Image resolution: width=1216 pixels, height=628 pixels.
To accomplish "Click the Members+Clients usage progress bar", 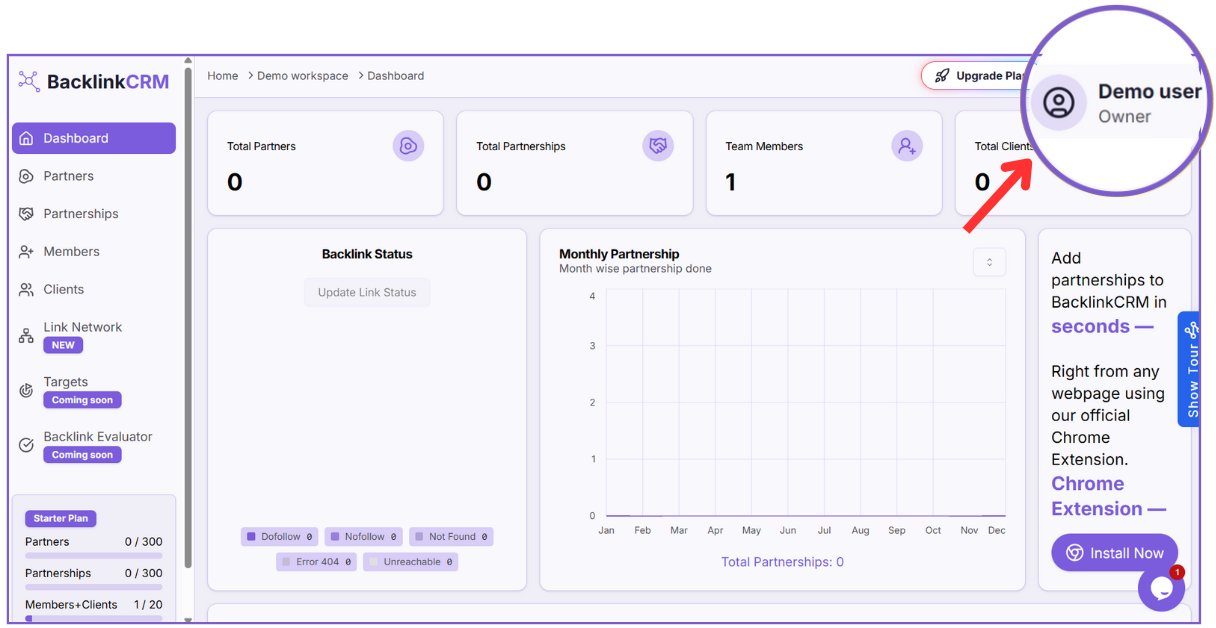I will point(93,618).
